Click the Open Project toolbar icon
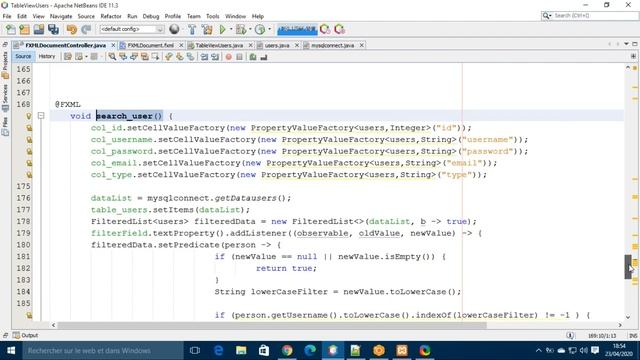Viewport: 640px width, 360px height. click(x=39, y=29)
